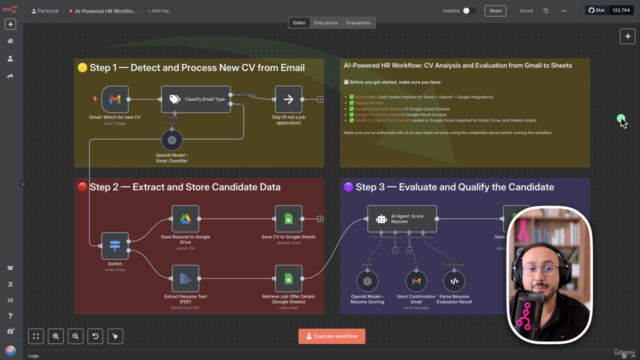Screen dimensions: 640x360
Task: Open the Gmail Watch for new CV trigger node
Action: tap(115, 99)
